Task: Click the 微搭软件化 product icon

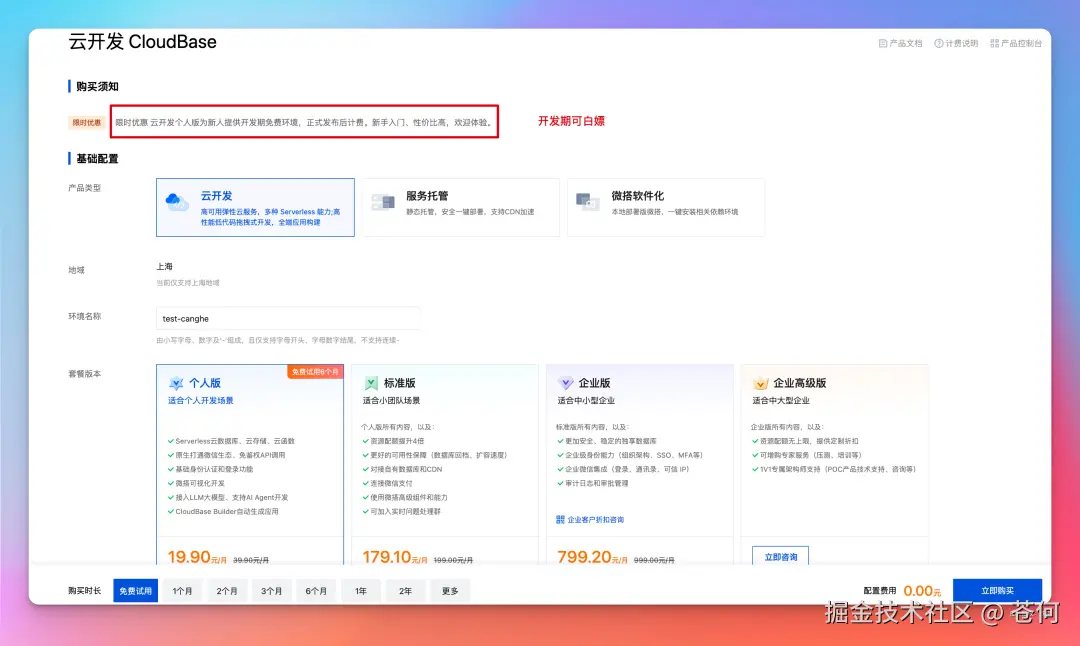Action: (x=591, y=201)
